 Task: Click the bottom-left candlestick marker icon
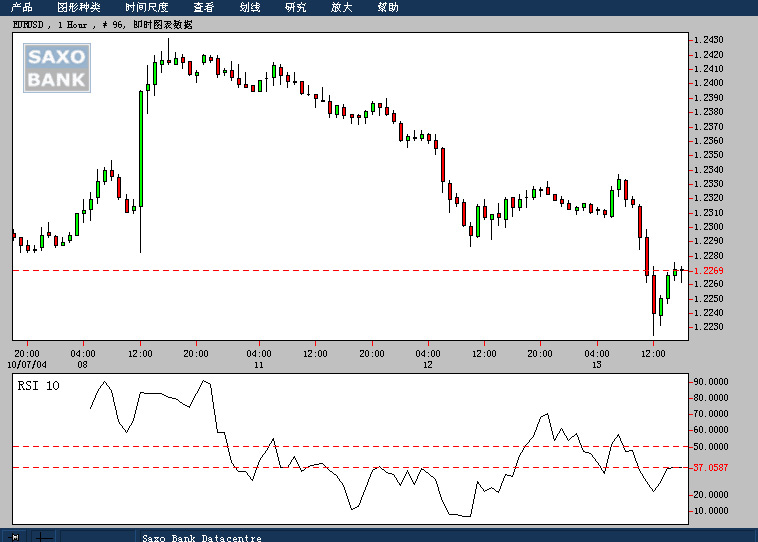click(x=14, y=536)
